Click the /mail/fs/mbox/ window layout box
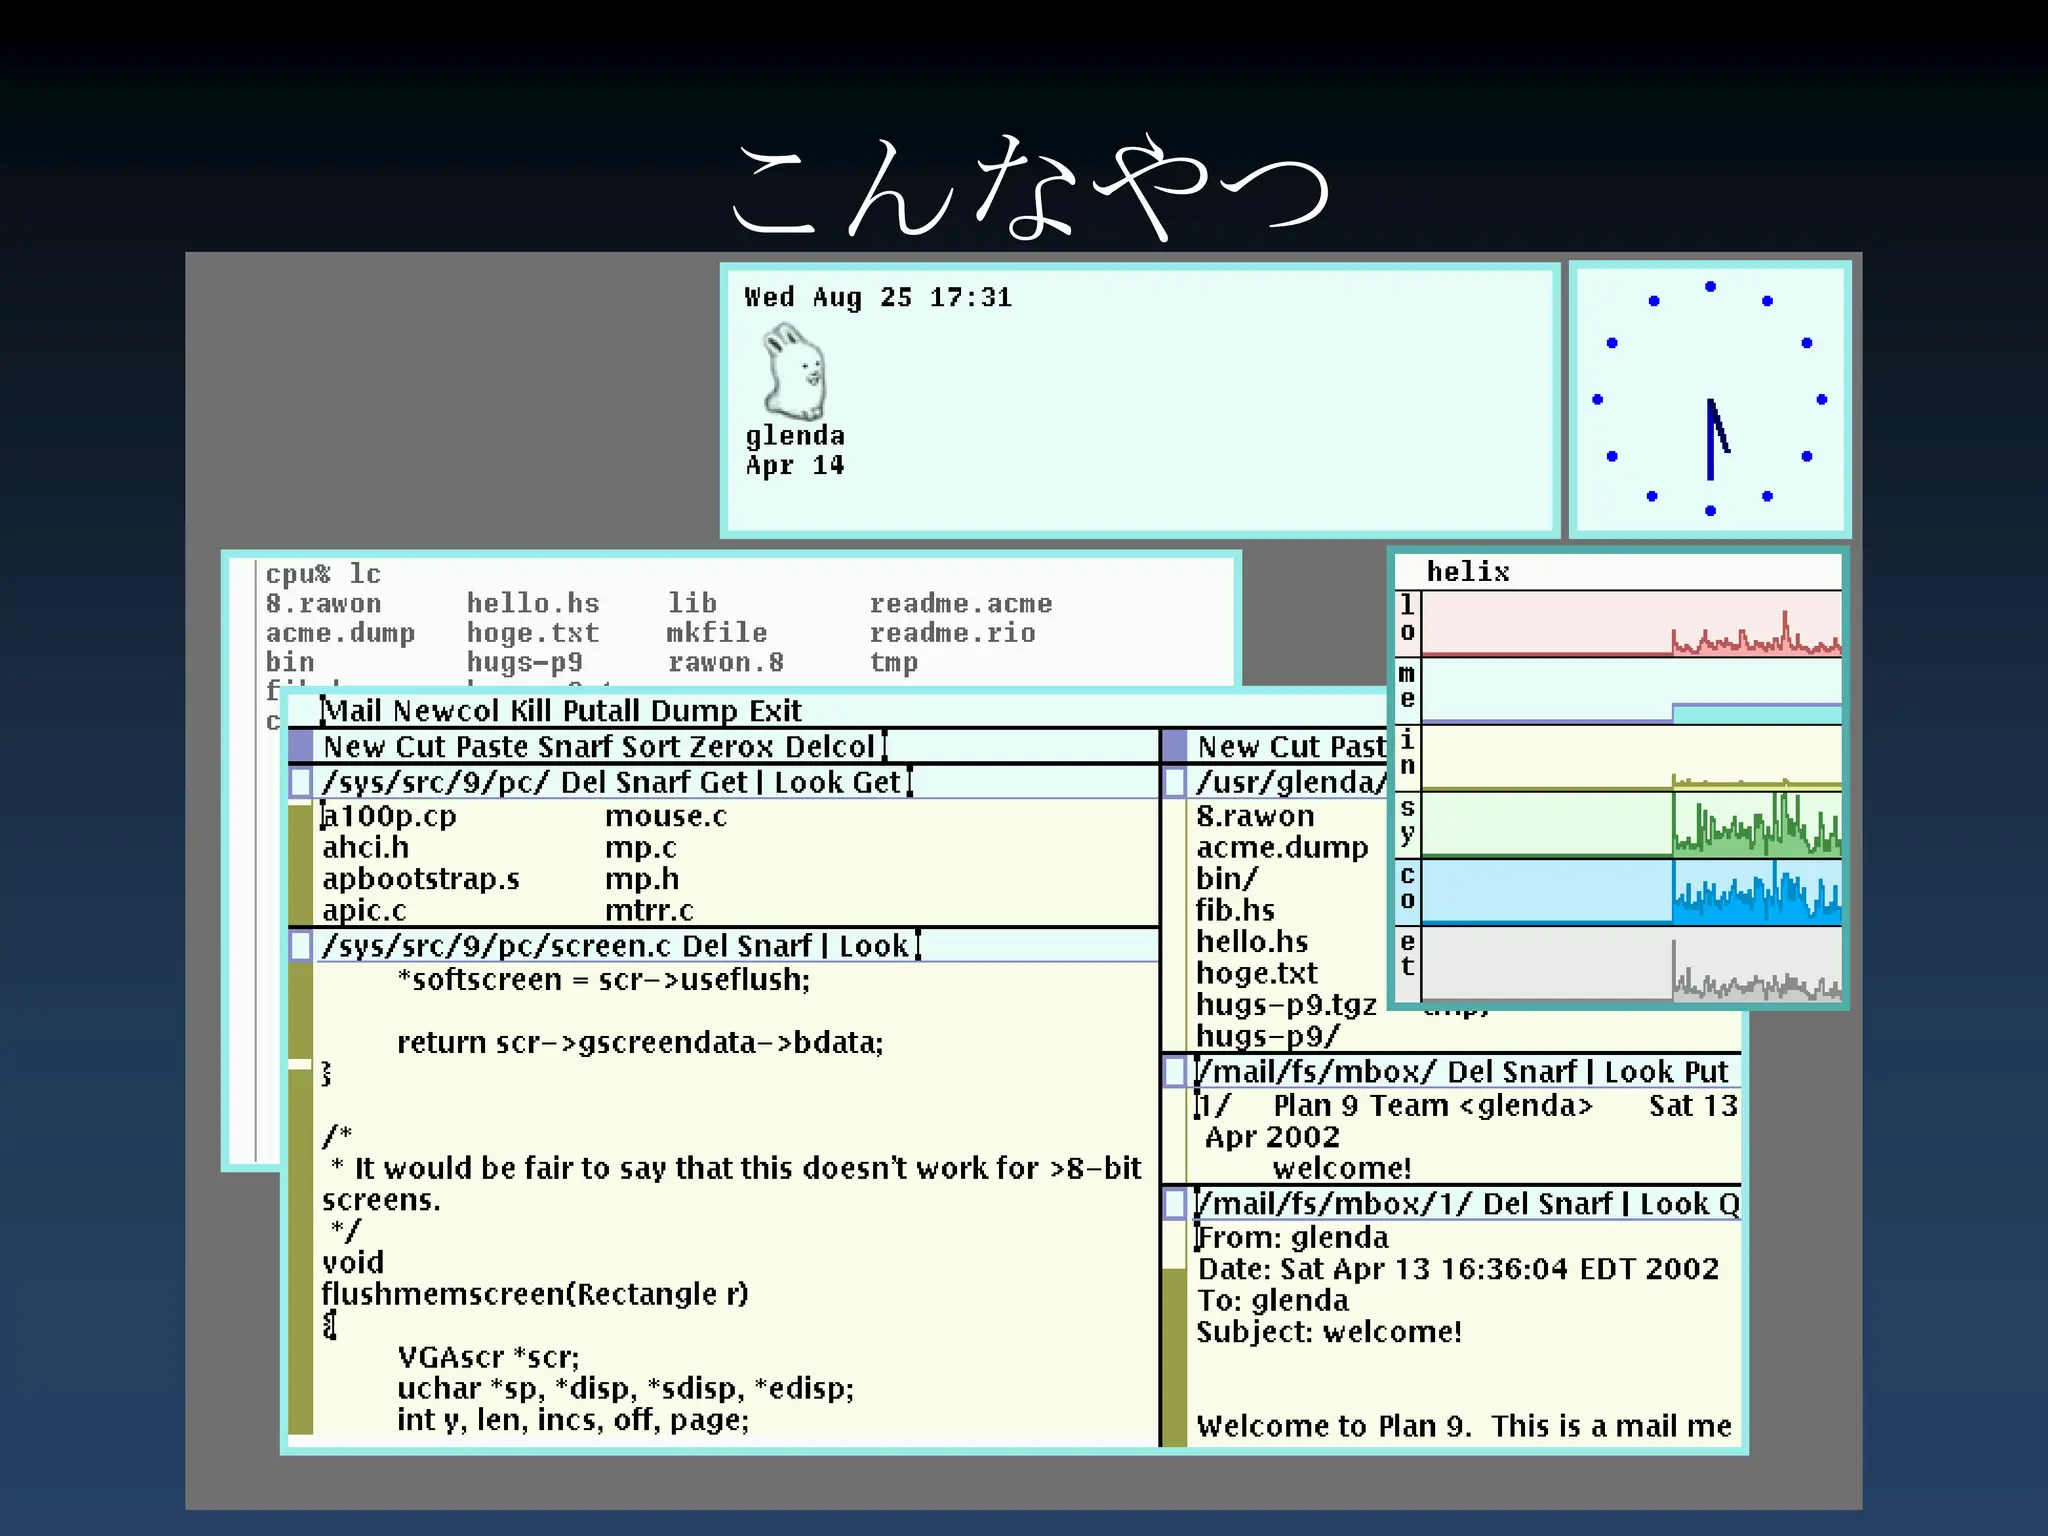 pyautogui.click(x=1175, y=1071)
